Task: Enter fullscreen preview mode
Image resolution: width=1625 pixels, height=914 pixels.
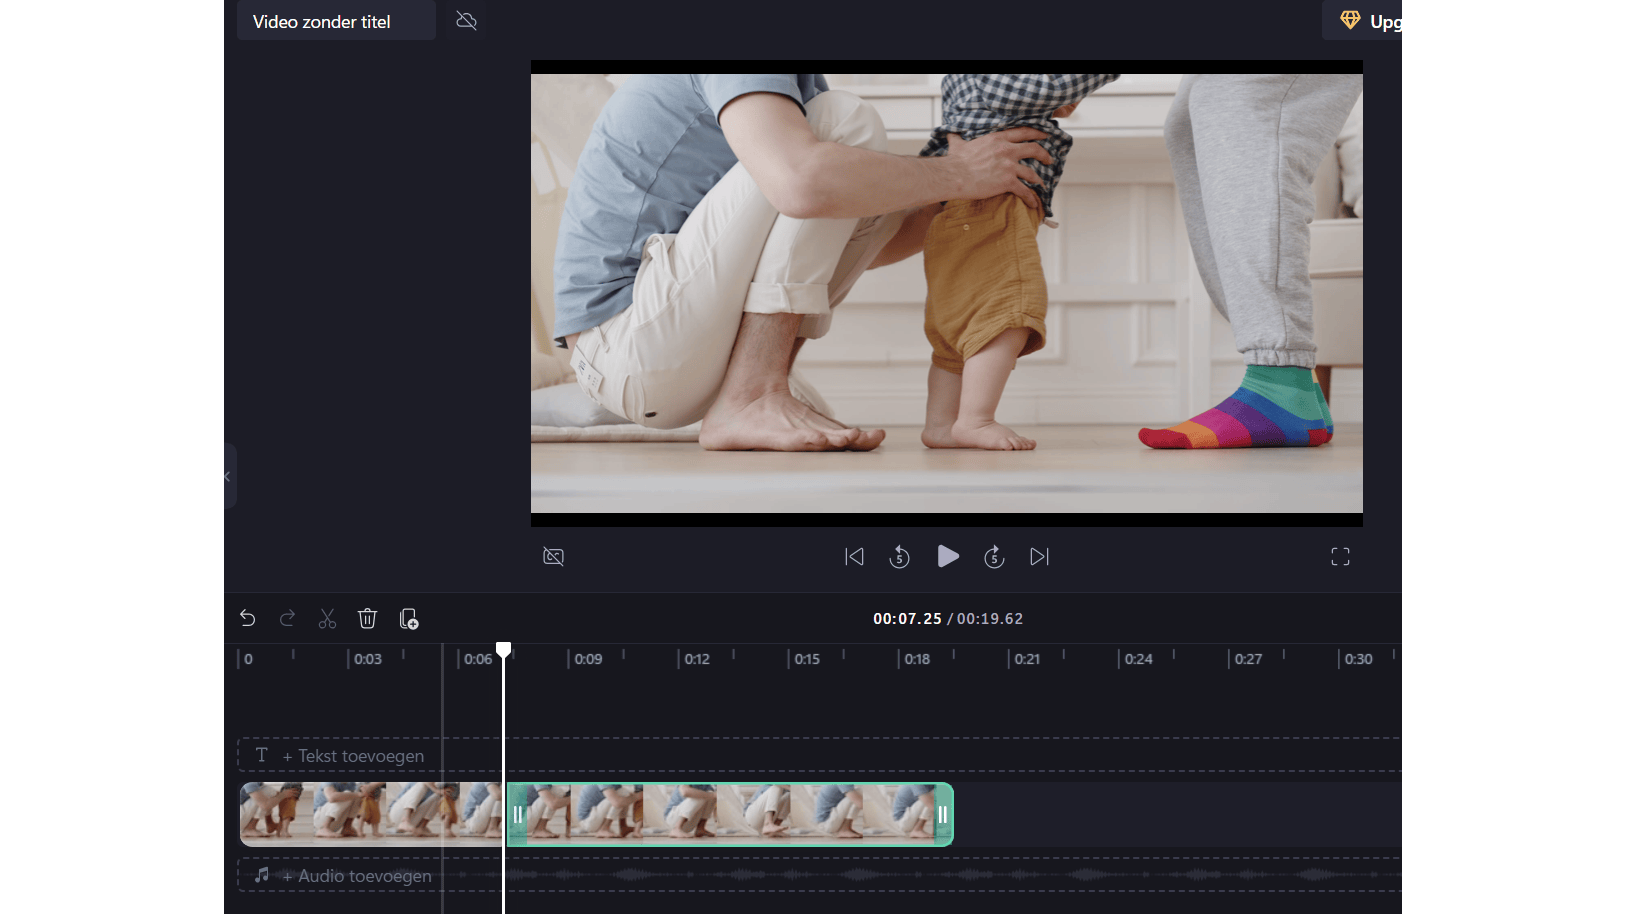Action: 1340,557
